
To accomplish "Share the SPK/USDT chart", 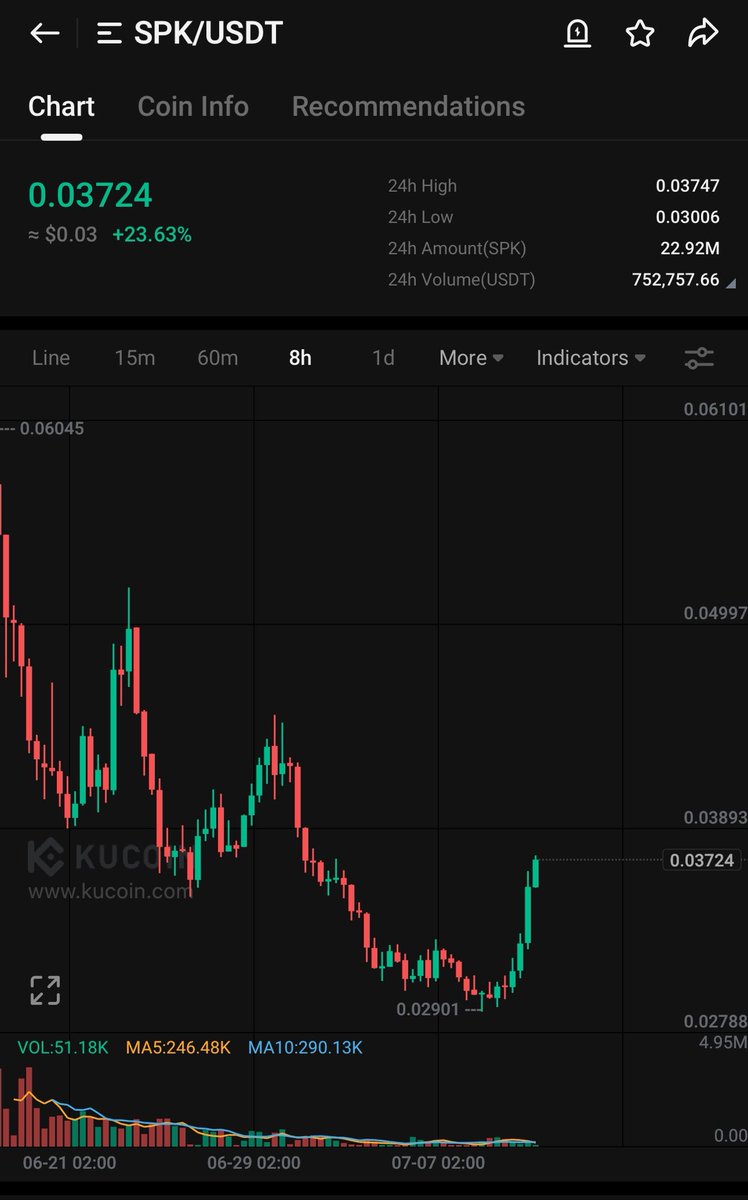I will click(x=703, y=33).
